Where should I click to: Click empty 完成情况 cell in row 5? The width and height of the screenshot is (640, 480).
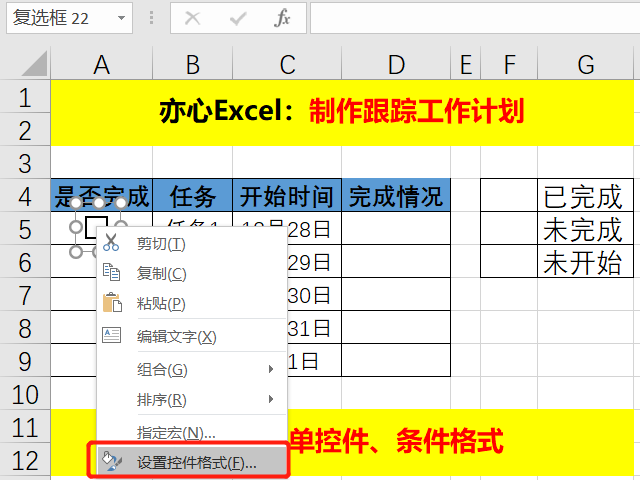(x=396, y=229)
